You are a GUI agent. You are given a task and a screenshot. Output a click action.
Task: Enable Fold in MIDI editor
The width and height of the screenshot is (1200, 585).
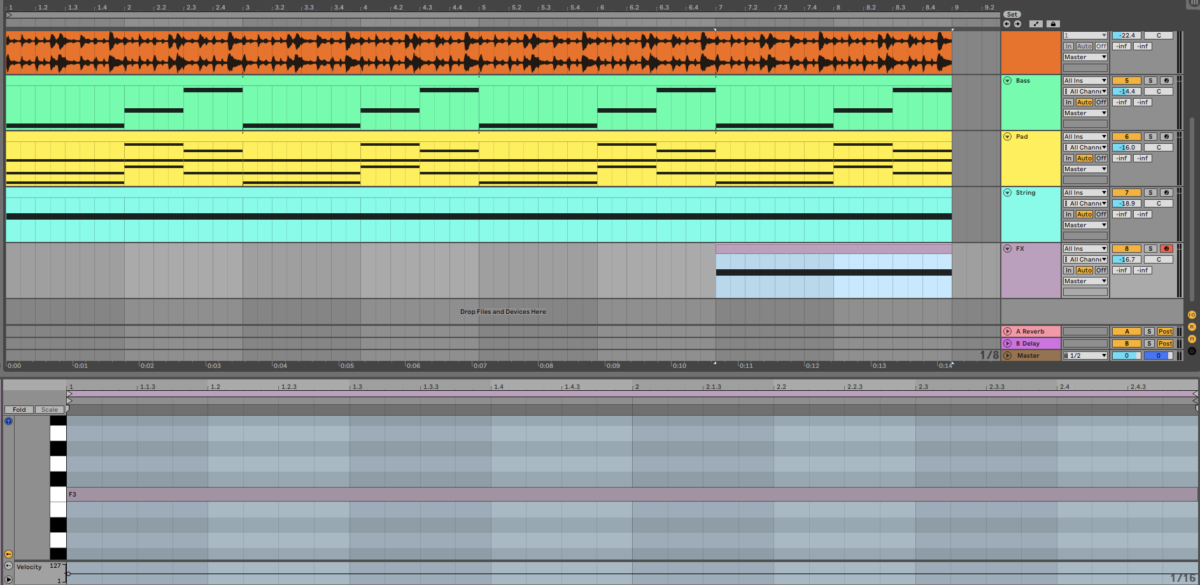tap(19, 410)
